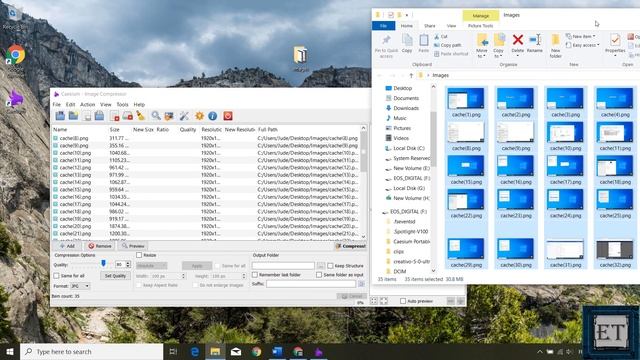Viewport: 640px width, 360px height.
Task: Click the magnifier Preview icon in Caesium toolbar
Action: (x=156, y=116)
